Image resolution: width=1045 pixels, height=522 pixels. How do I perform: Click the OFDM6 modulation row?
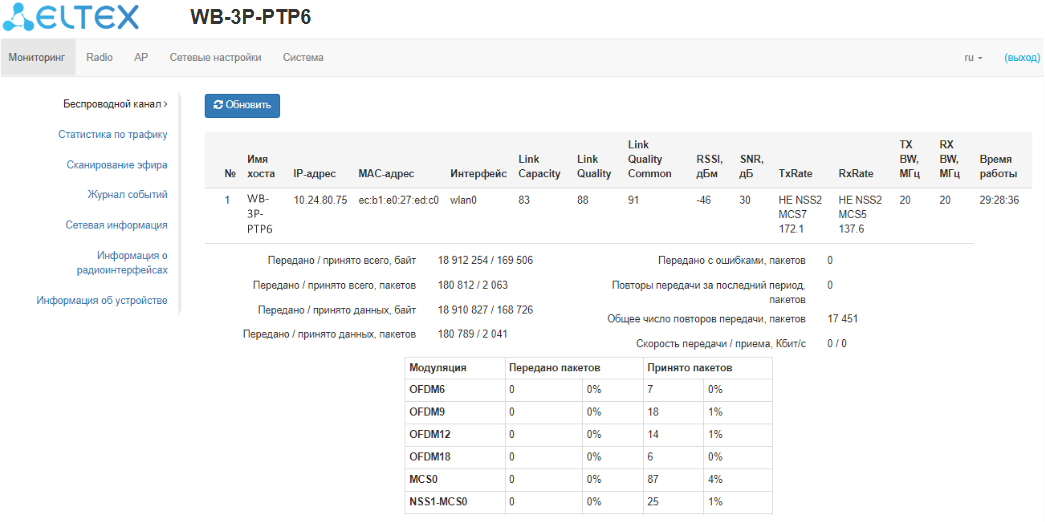[588, 389]
